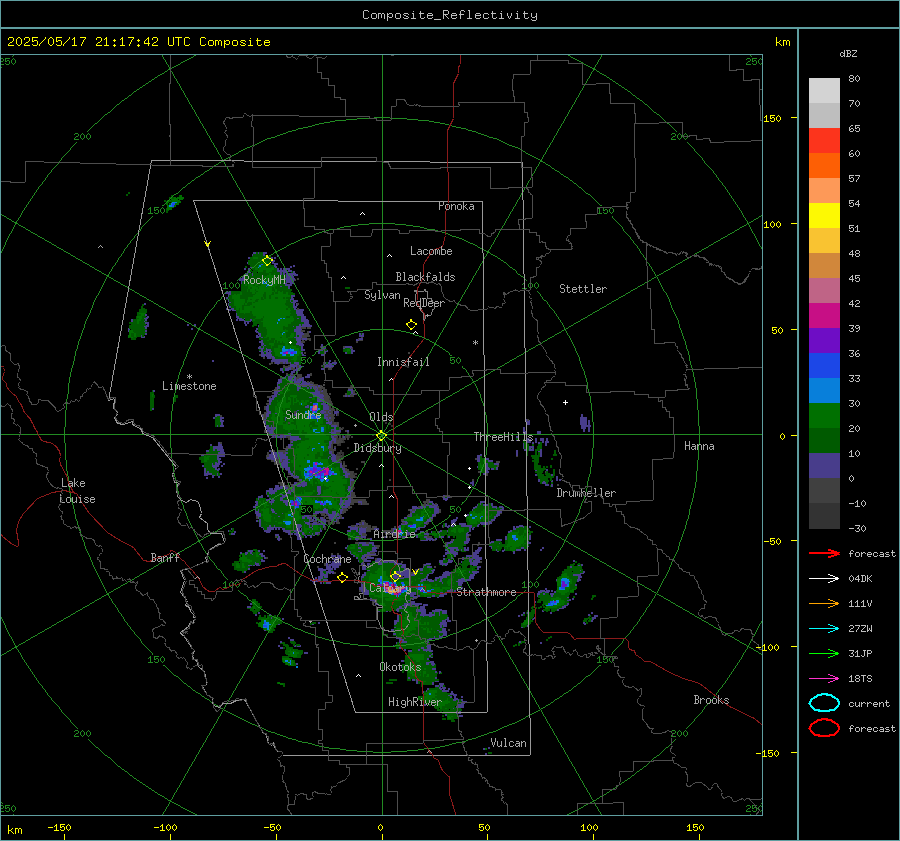Click the Brooks city label
The height and width of the screenshot is (841, 900).
pos(711,700)
